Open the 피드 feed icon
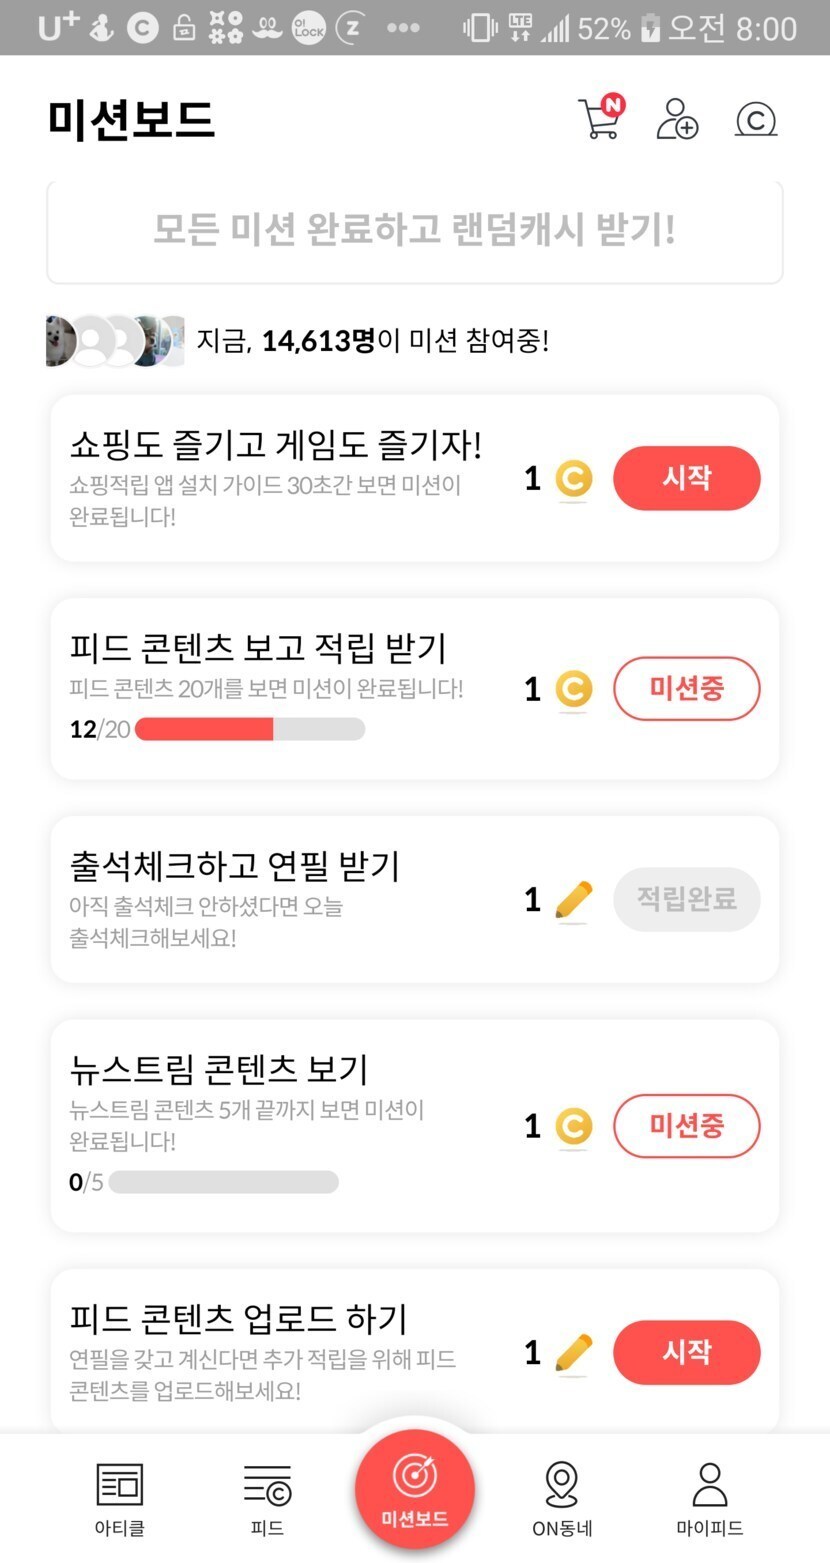Viewport: 830px width, 1563px height. point(267,1484)
